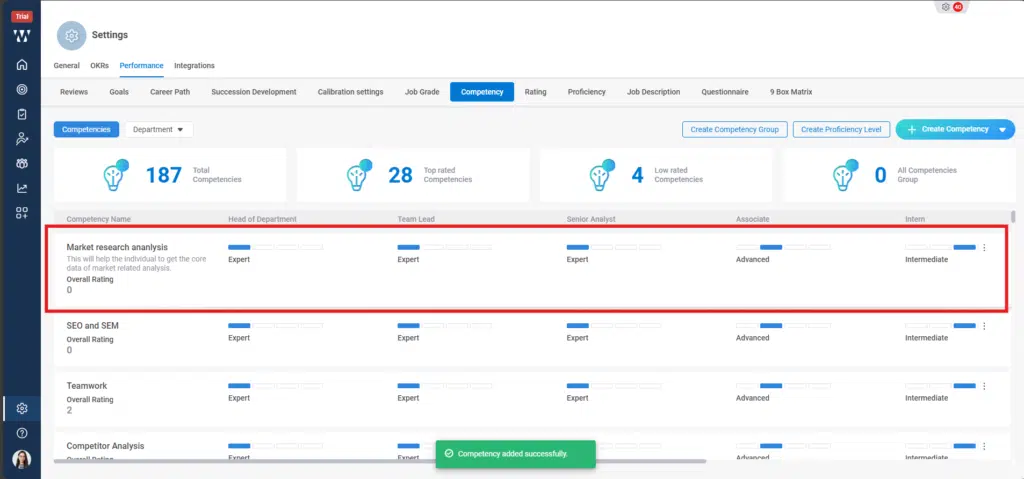Screen dimensions: 1024x479
Task: Expand the Create Competency dropdown arrow
Action: tap(1002, 130)
